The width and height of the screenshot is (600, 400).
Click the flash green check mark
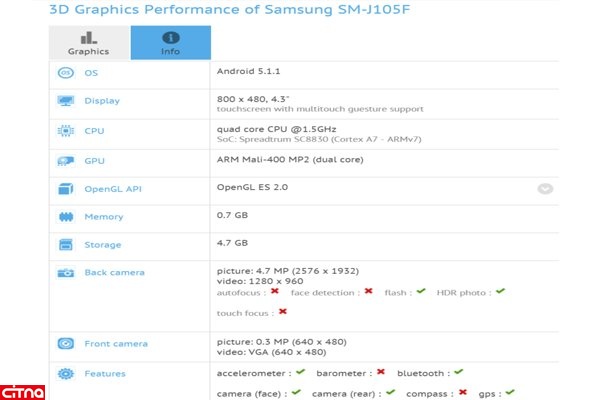[x=422, y=291]
